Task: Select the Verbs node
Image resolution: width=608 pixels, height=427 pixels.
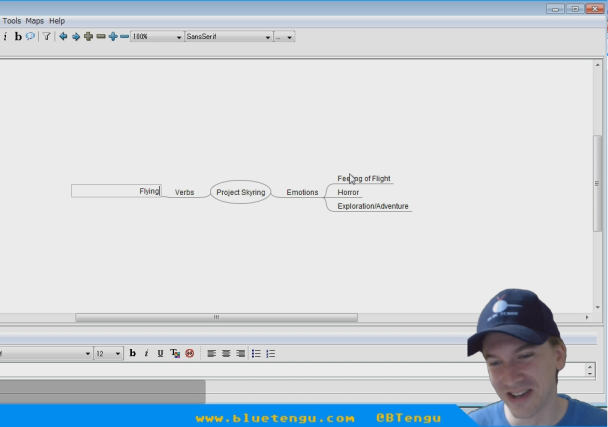Action: pos(185,192)
